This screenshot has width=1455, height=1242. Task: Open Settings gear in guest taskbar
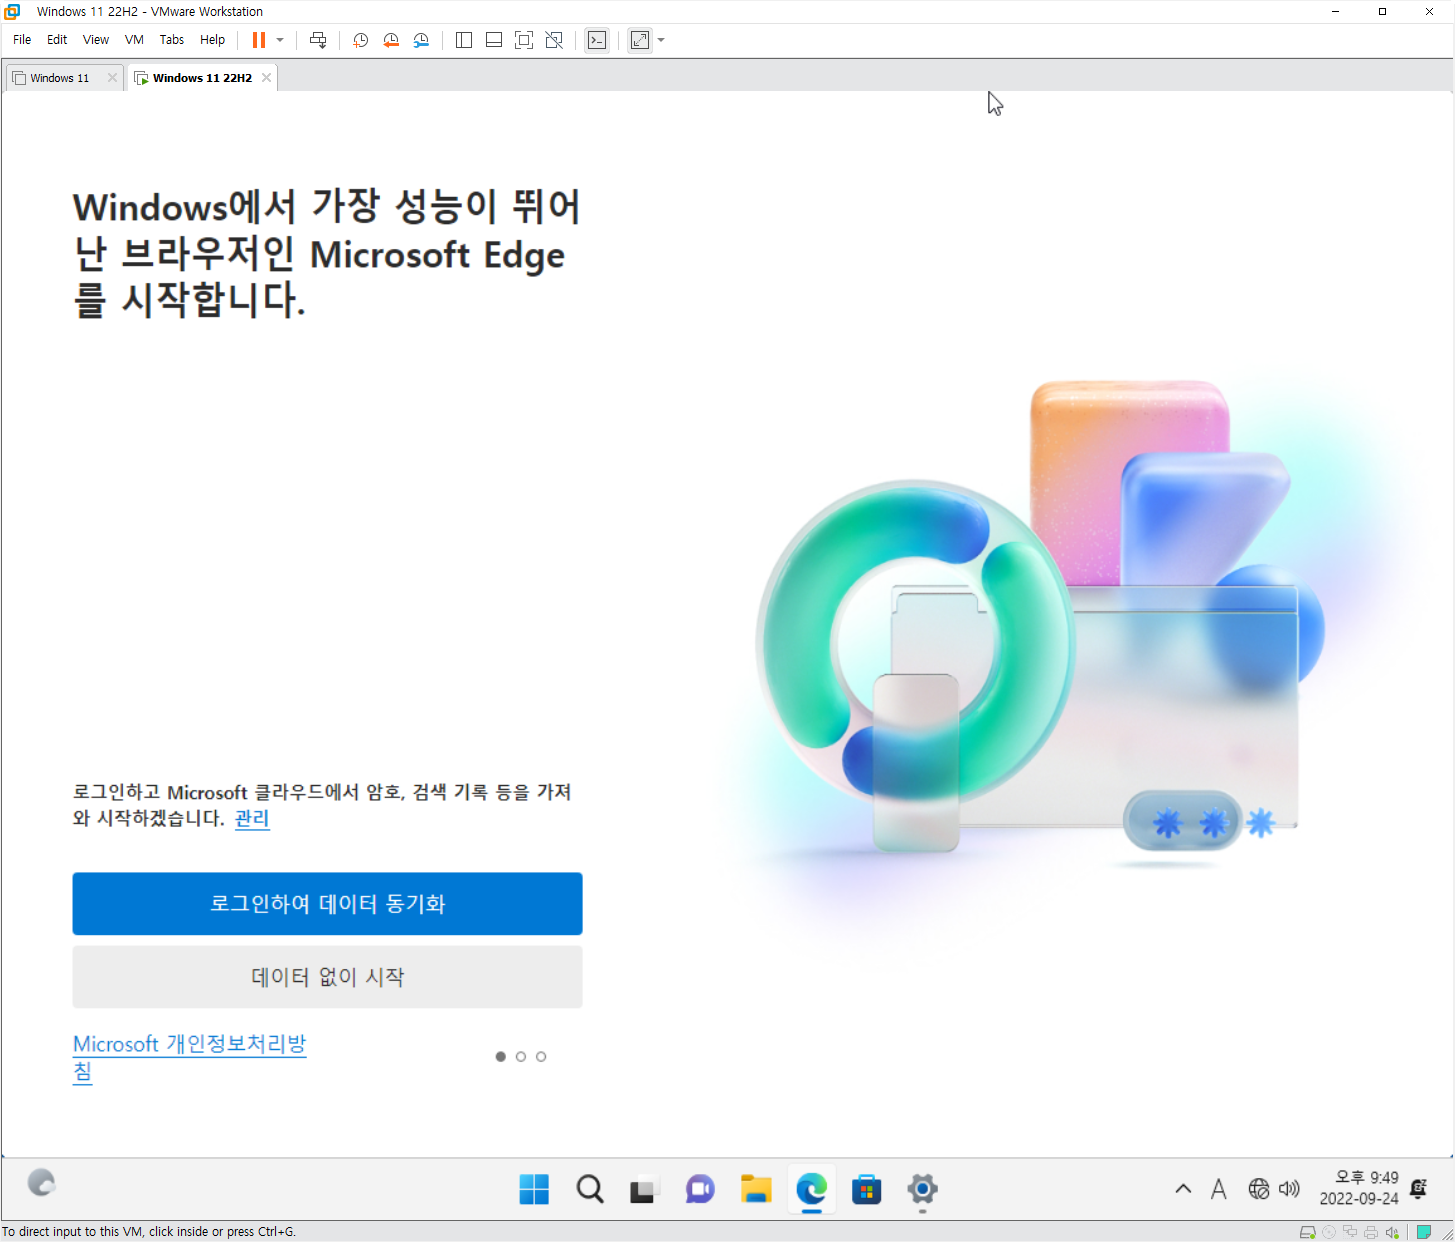coord(922,1190)
